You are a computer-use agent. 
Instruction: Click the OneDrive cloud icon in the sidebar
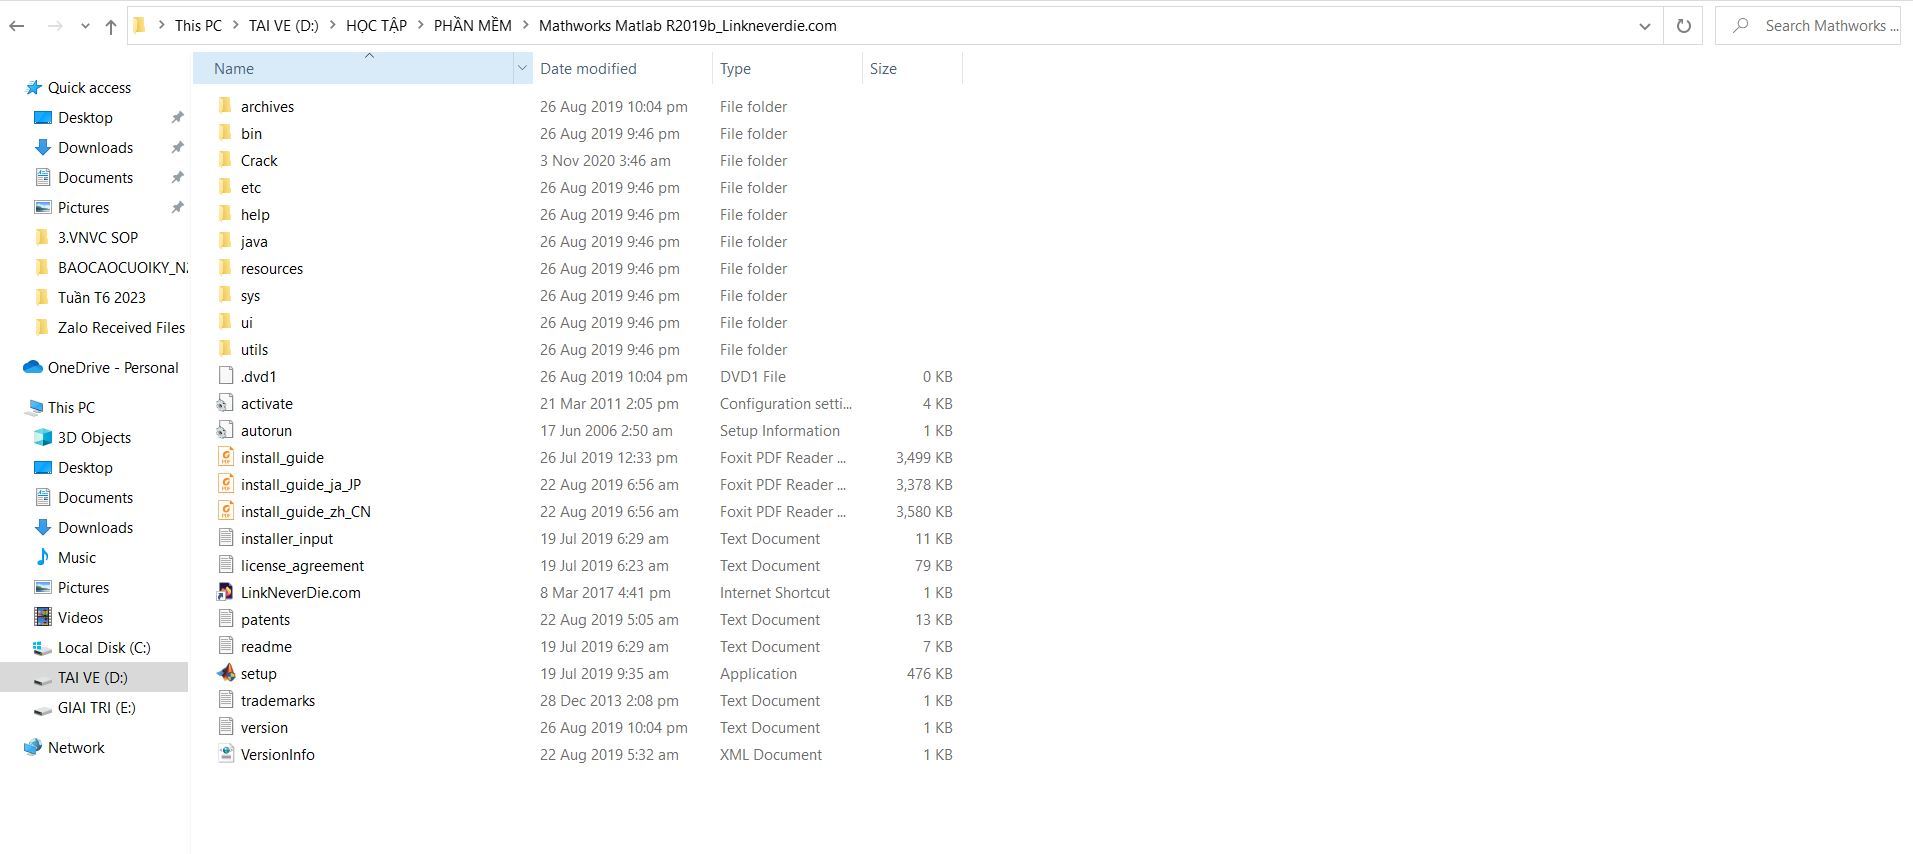33,367
